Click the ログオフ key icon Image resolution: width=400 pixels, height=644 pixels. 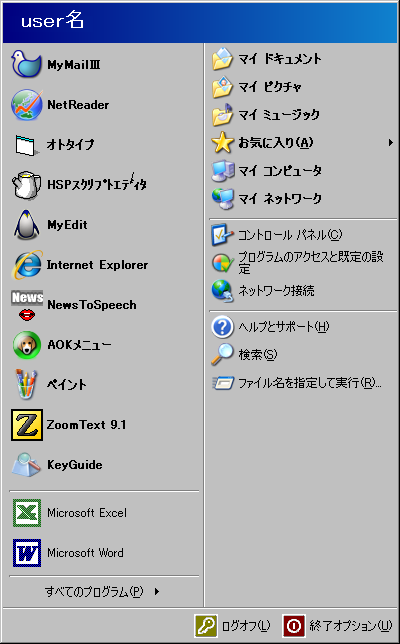pos(205,626)
